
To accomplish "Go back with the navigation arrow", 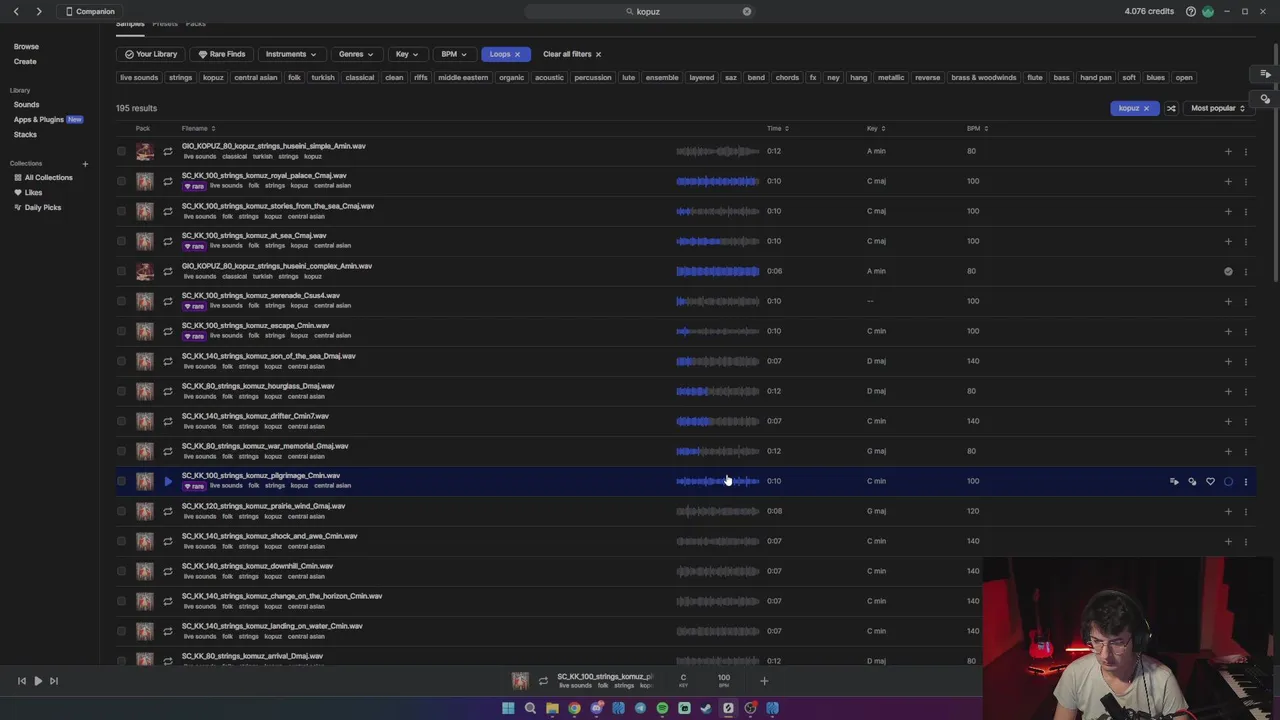I will pos(16,11).
